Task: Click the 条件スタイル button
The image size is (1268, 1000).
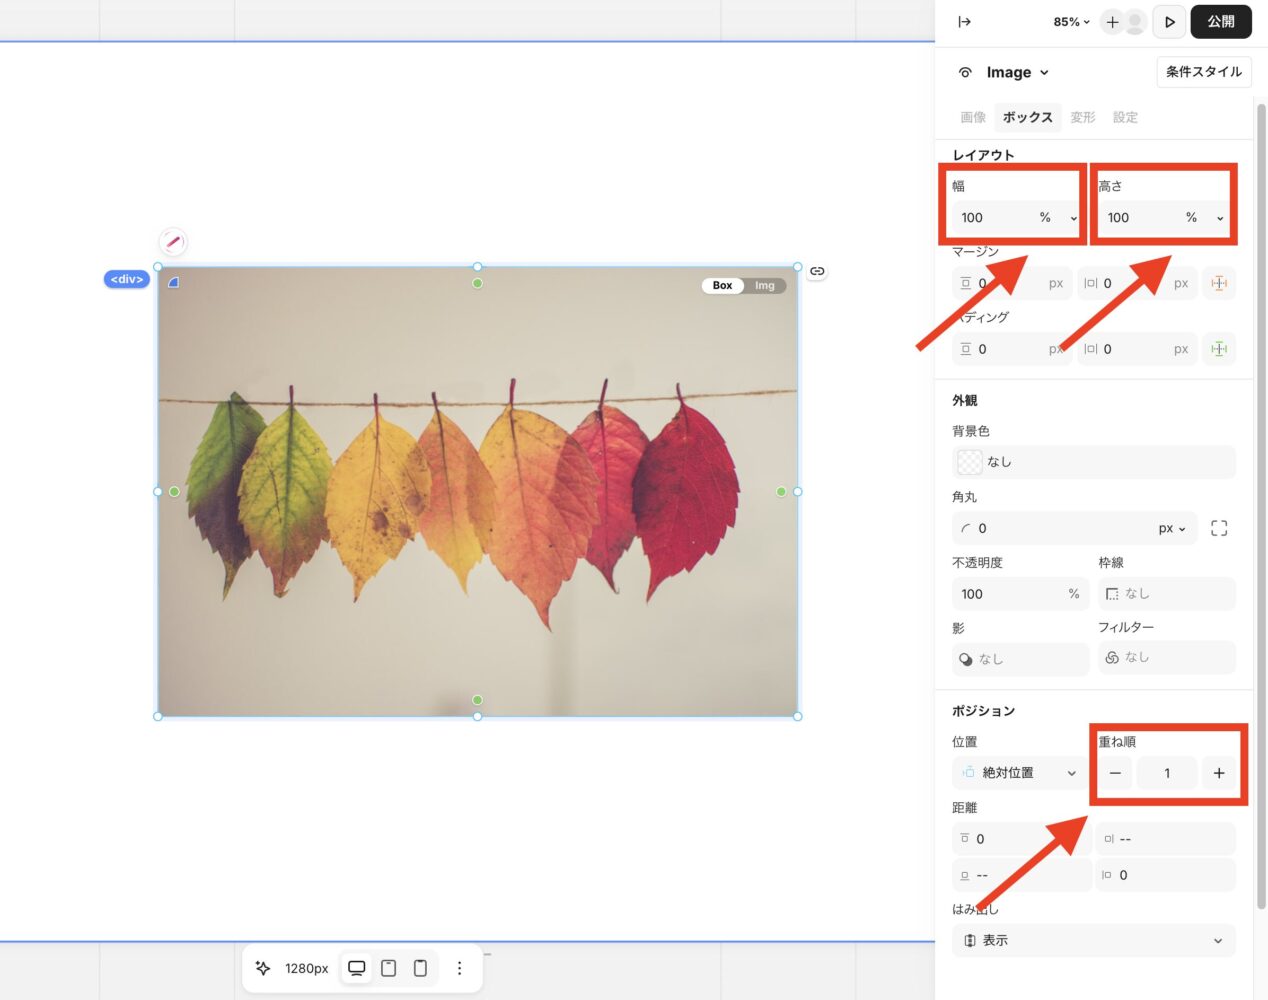Action: click(1203, 72)
